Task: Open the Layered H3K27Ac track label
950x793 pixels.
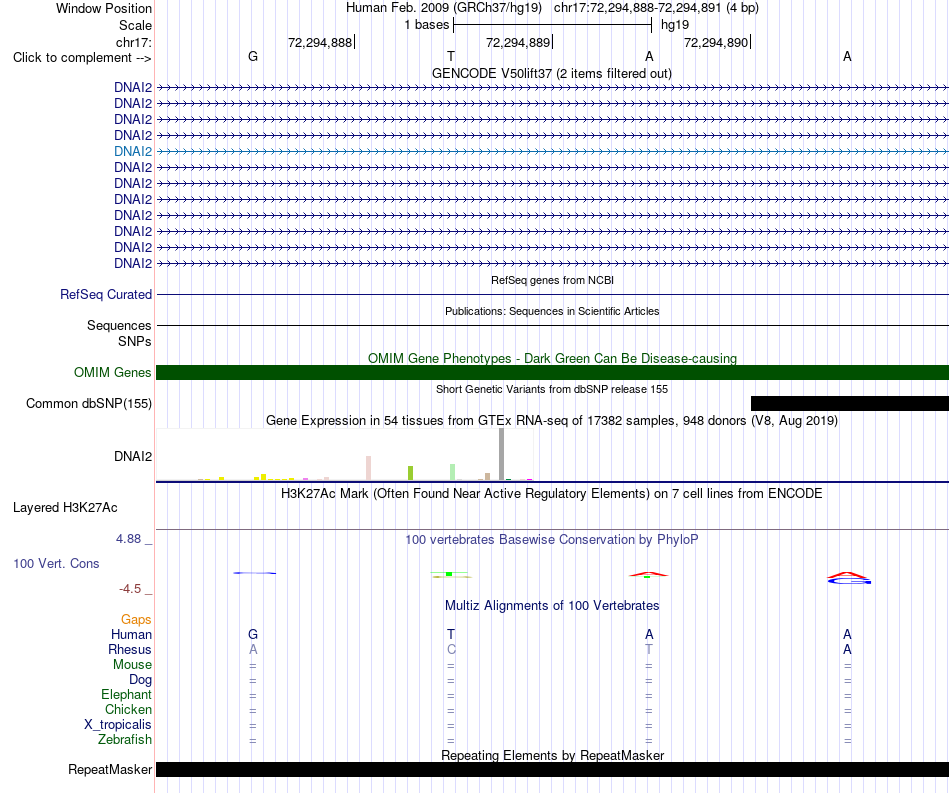Action: (65, 508)
